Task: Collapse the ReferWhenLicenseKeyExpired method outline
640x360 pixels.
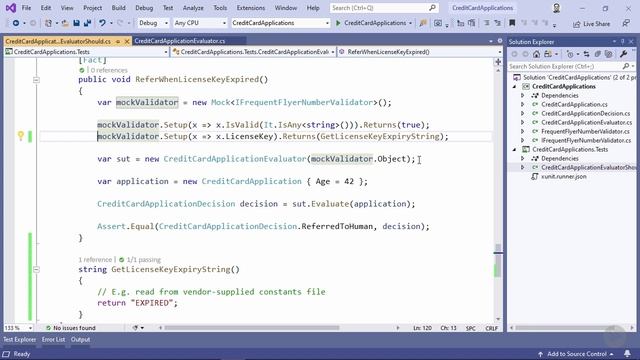Action: tap(36, 80)
